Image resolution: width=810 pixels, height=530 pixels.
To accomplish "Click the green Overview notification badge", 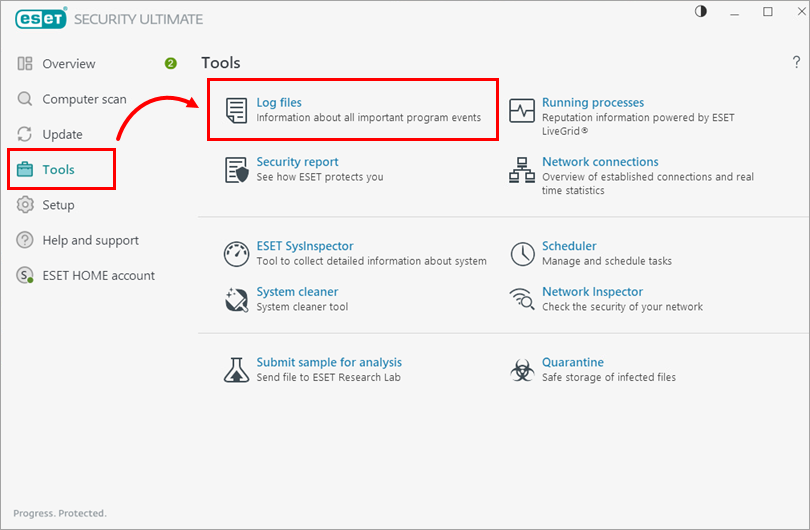I will pos(170,64).
